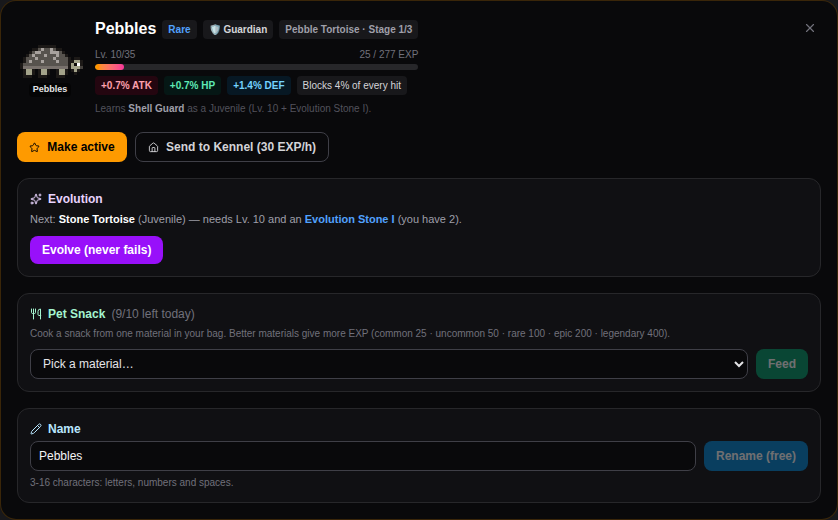Click the star icon on Make active
The width and height of the screenshot is (838, 520).
35,148
